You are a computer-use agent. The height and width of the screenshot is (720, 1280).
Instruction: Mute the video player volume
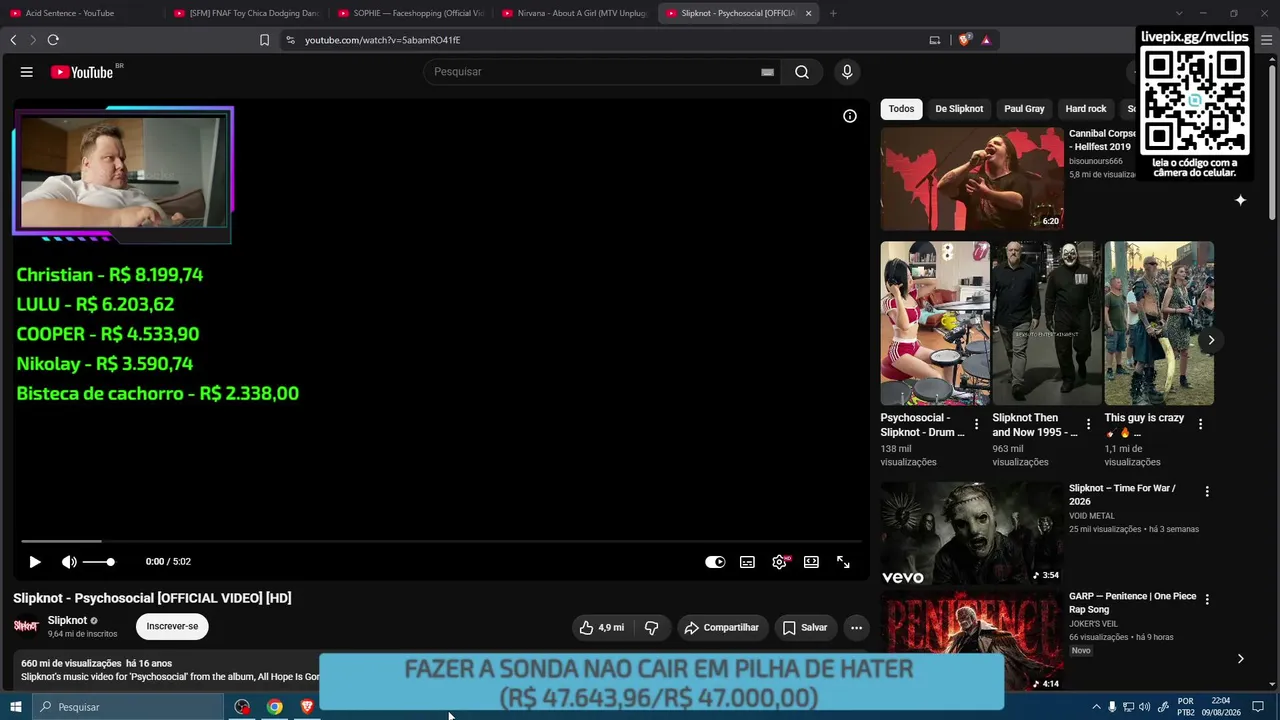coord(69,562)
